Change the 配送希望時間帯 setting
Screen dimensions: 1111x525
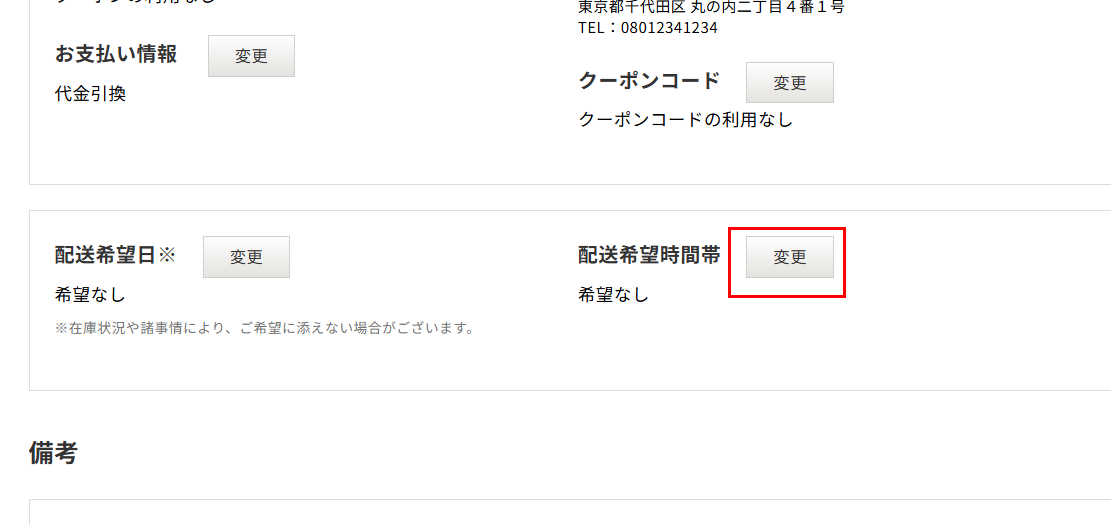coord(789,257)
